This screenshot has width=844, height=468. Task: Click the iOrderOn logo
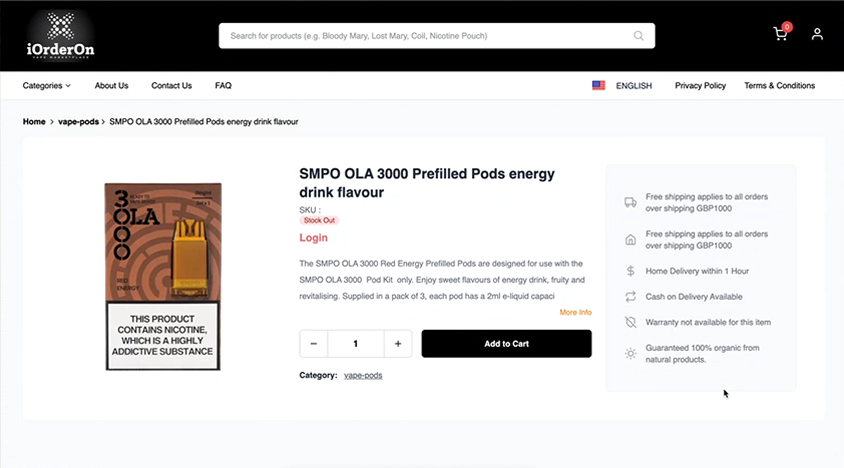61,35
